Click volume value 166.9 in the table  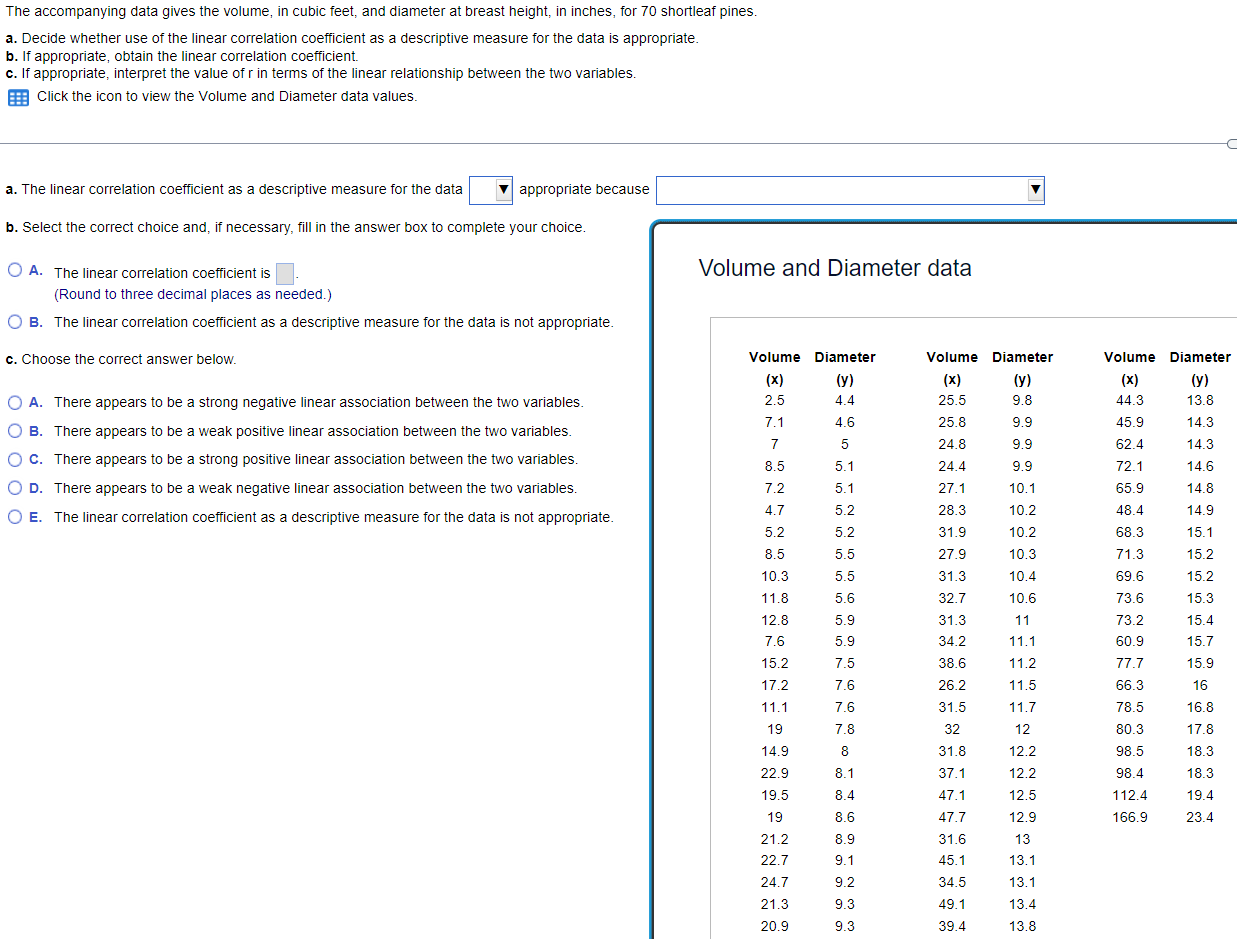[1130, 817]
